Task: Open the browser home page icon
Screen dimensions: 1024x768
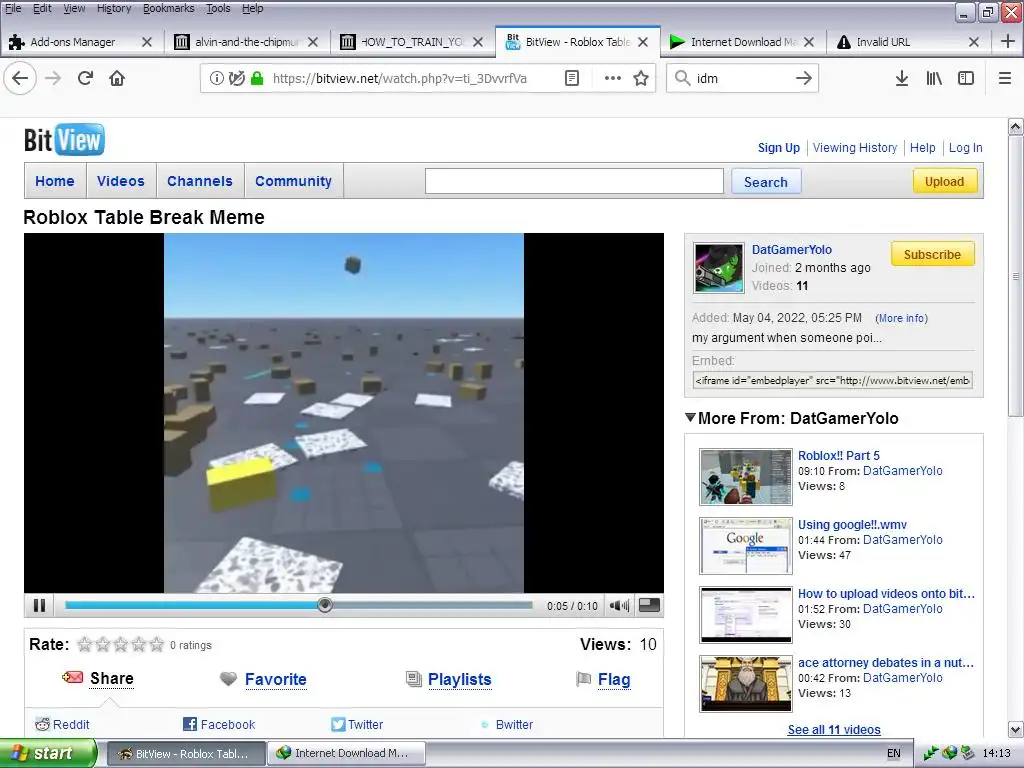Action: 117,78
